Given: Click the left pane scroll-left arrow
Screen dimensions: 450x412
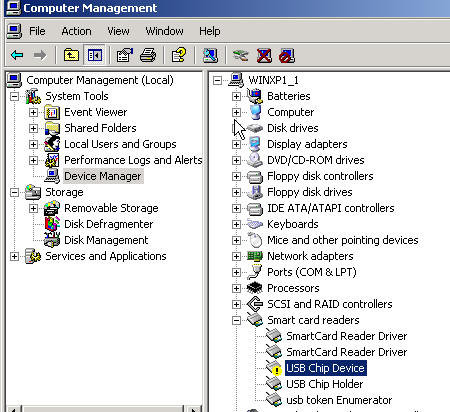Looking at the screenshot, I should 14,409.
